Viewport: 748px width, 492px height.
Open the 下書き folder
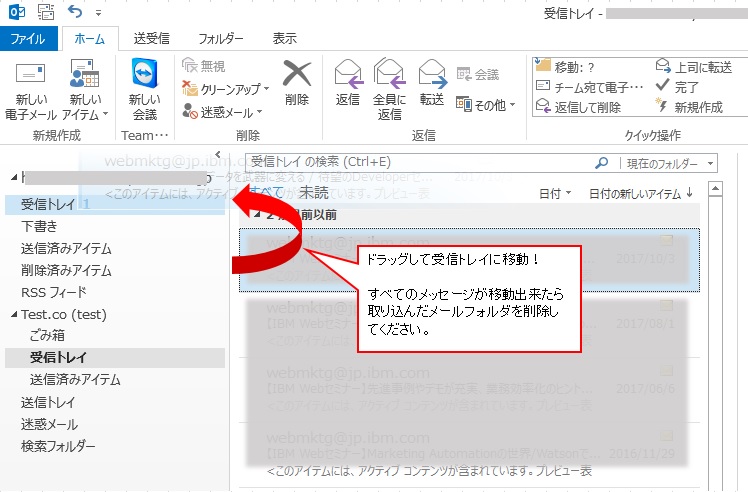point(39,226)
